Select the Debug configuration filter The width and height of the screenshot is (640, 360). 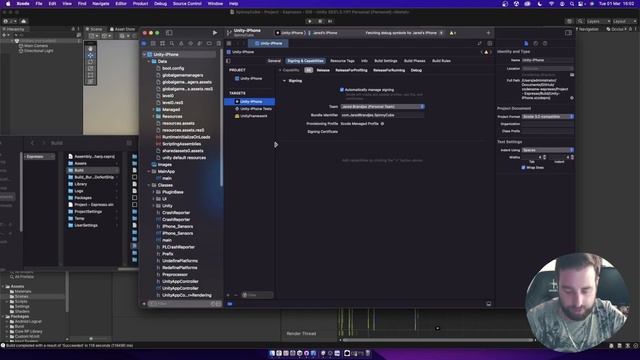pyautogui.click(x=416, y=70)
